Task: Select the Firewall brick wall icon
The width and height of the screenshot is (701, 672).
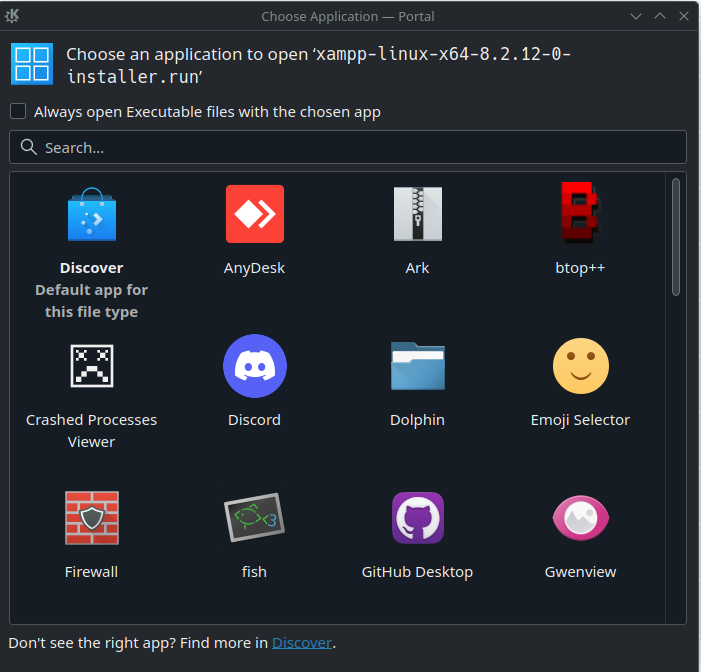Action: 92,518
